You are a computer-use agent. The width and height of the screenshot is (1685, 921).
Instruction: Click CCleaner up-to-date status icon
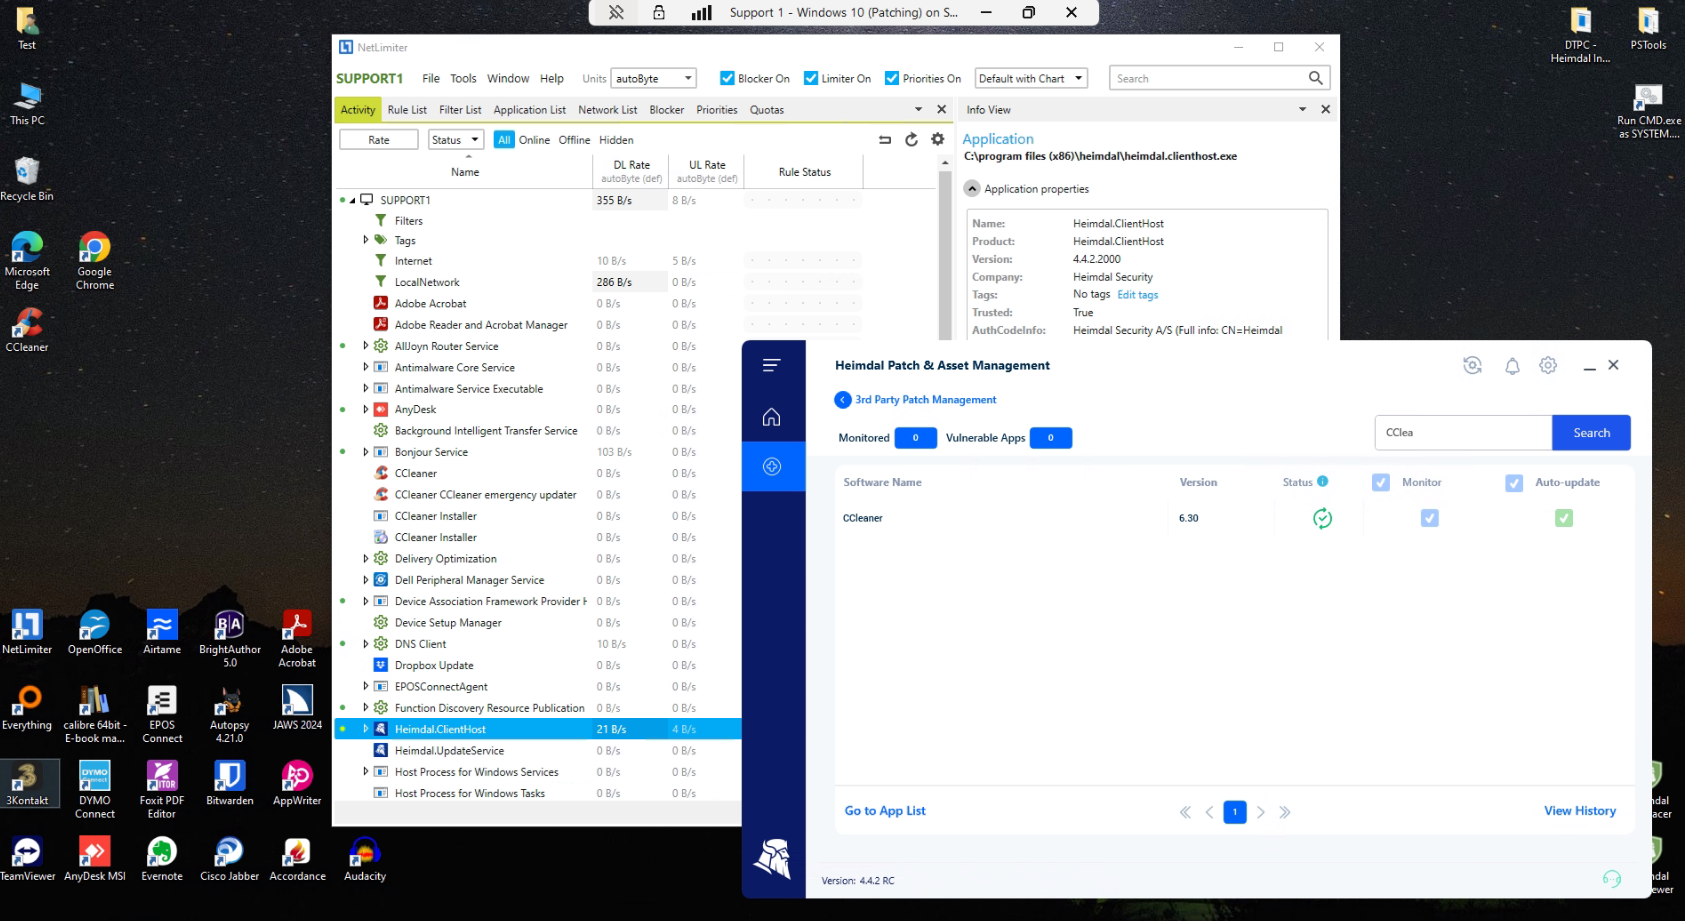tap(1322, 518)
